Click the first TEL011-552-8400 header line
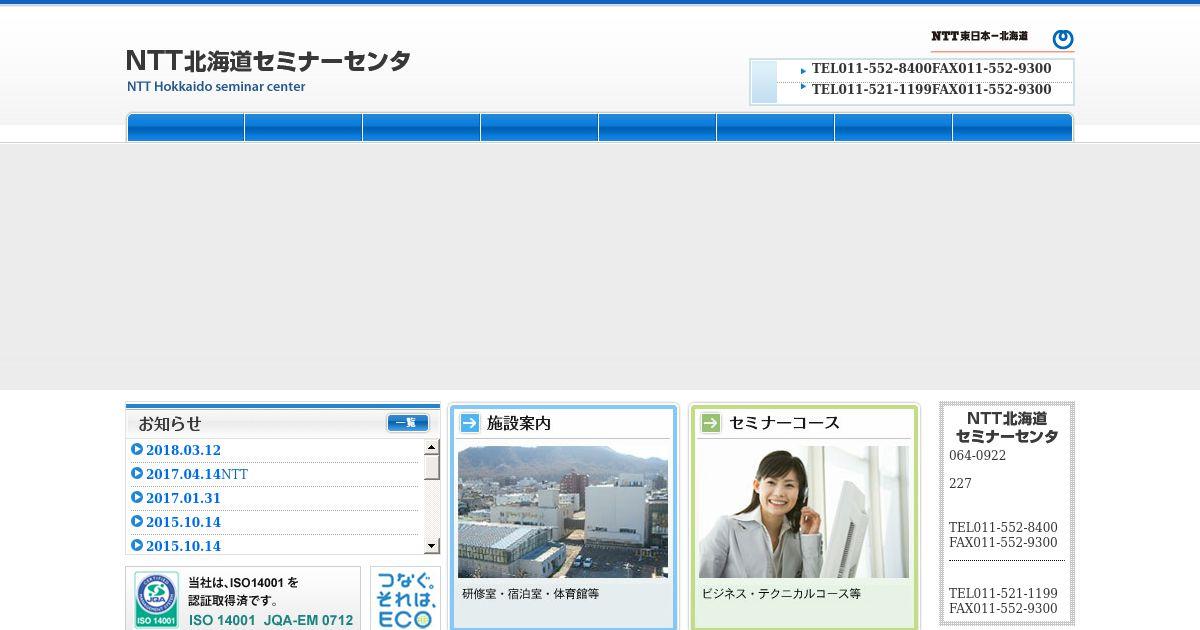This screenshot has height=630, width=1200. coord(932,69)
